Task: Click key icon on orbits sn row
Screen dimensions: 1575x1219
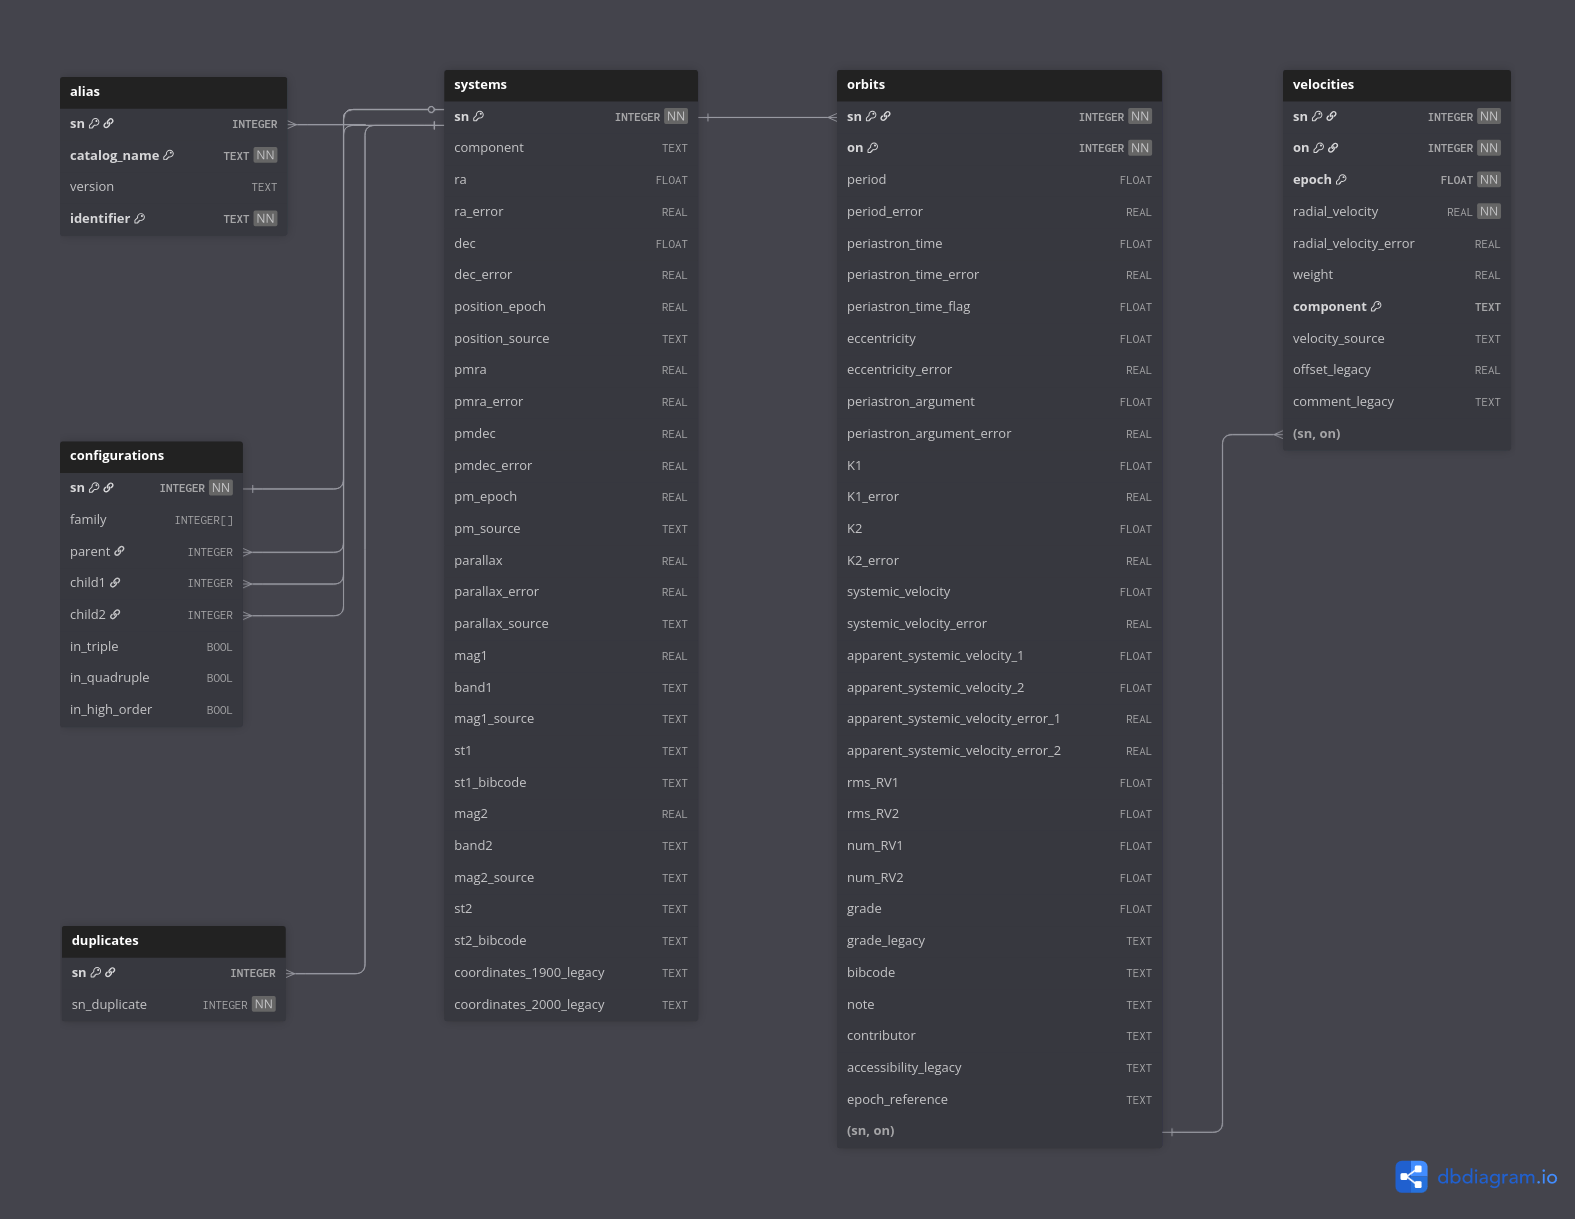Action: point(871,117)
